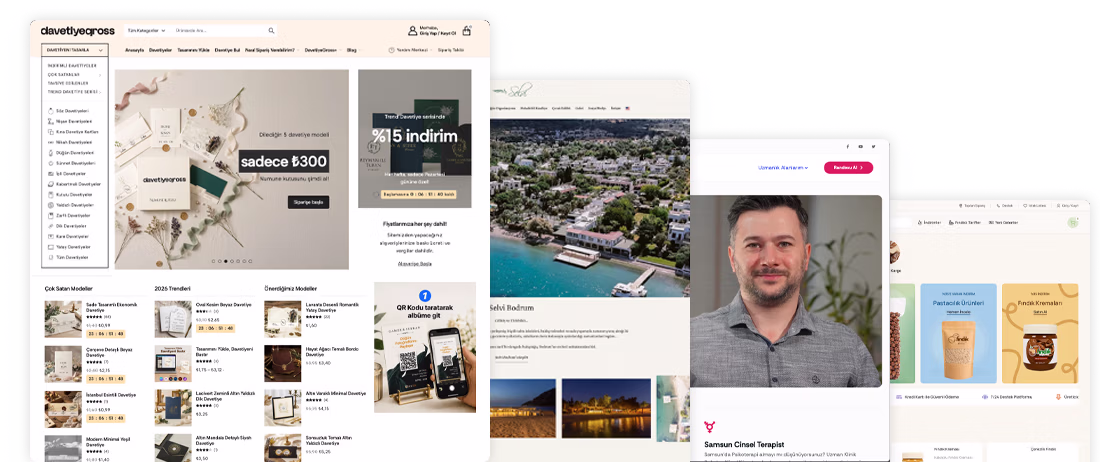Open İNDİRİMLİ DAVETİYELER link
This screenshot has width=1100, height=462.
tap(72, 65)
